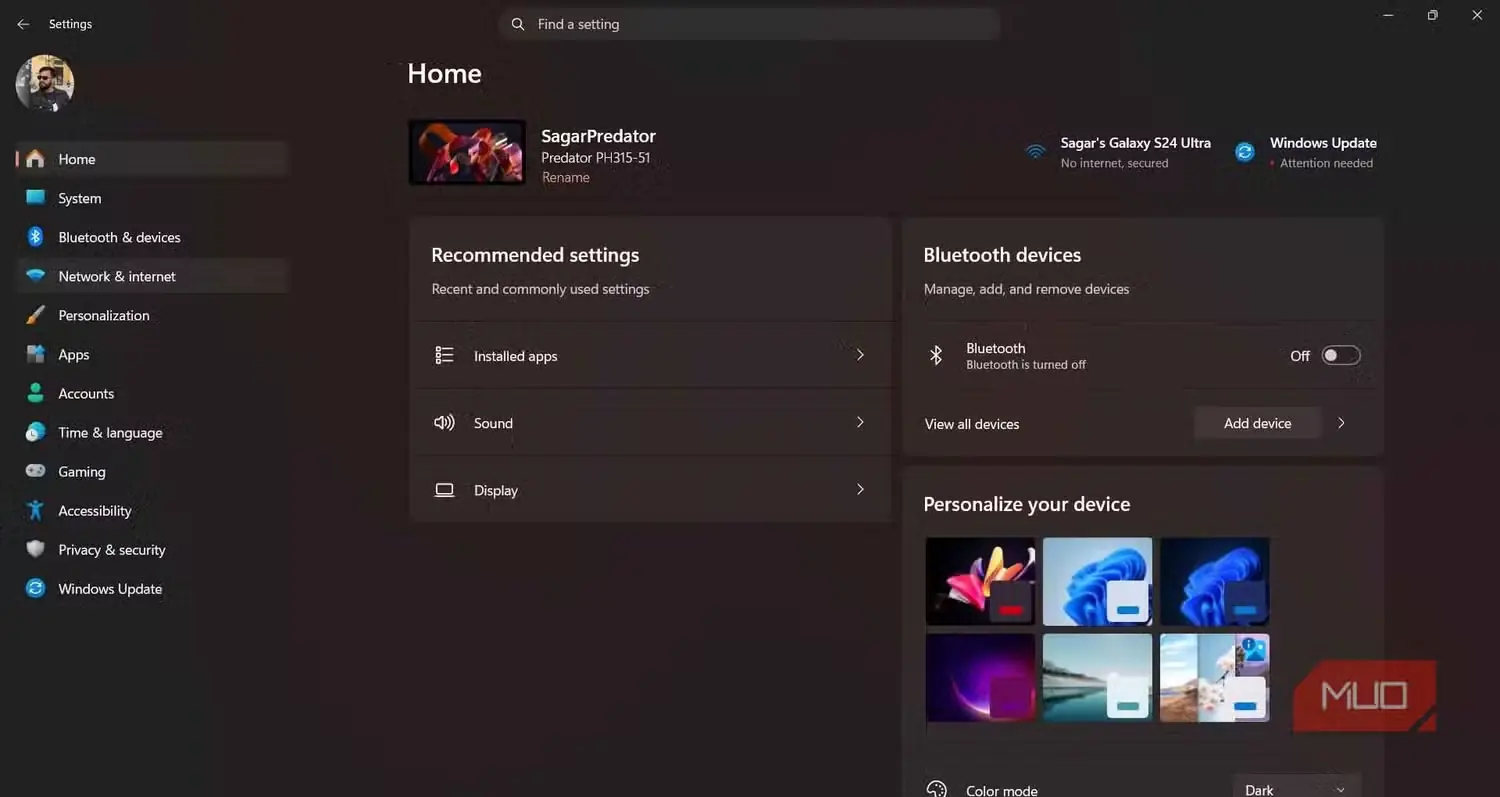Viewport: 1500px width, 797px height.
Task: Open Apps page in sidebar
Action: click(x=152, y=354)
